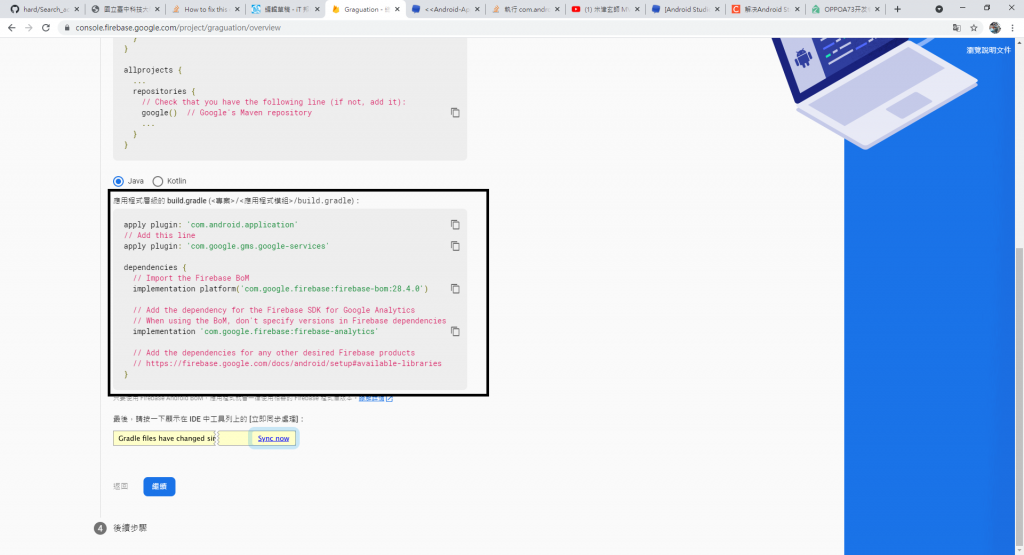Click the round icon beside the new tab button
1024x555 pixels.
pos(938,9)
